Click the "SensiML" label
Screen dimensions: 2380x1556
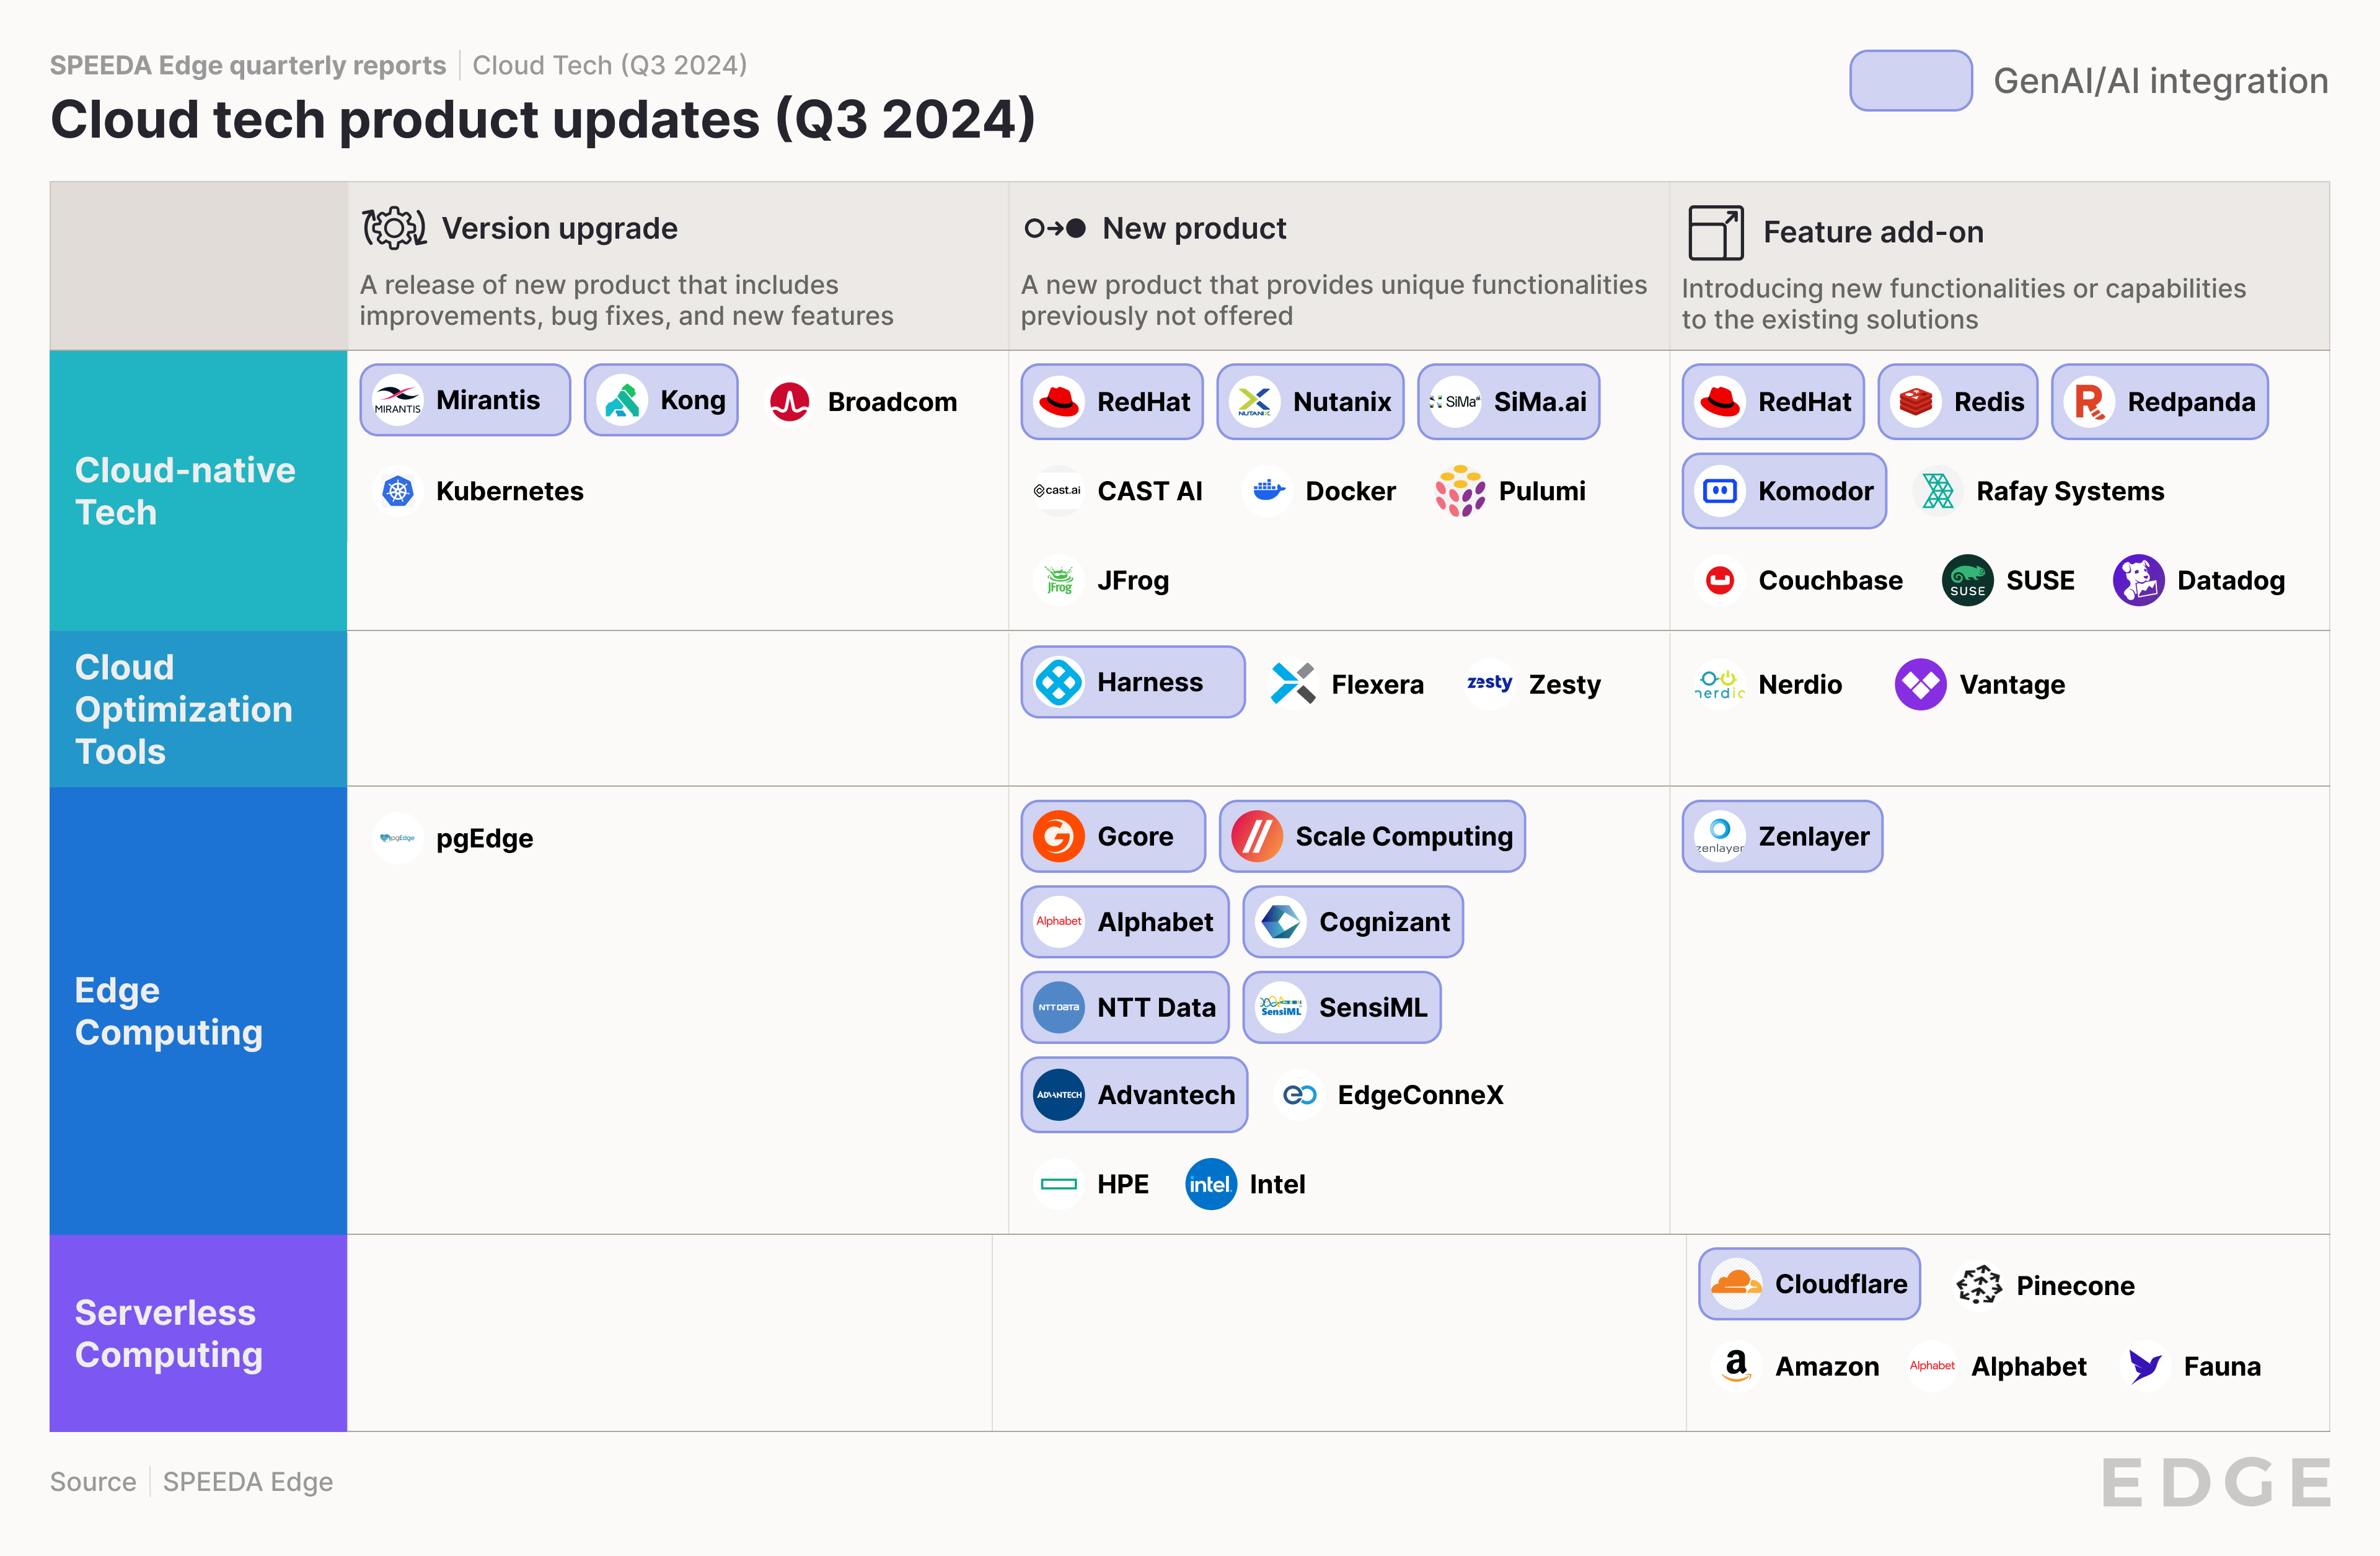pyautogui.click(x=1373, y=1007)
